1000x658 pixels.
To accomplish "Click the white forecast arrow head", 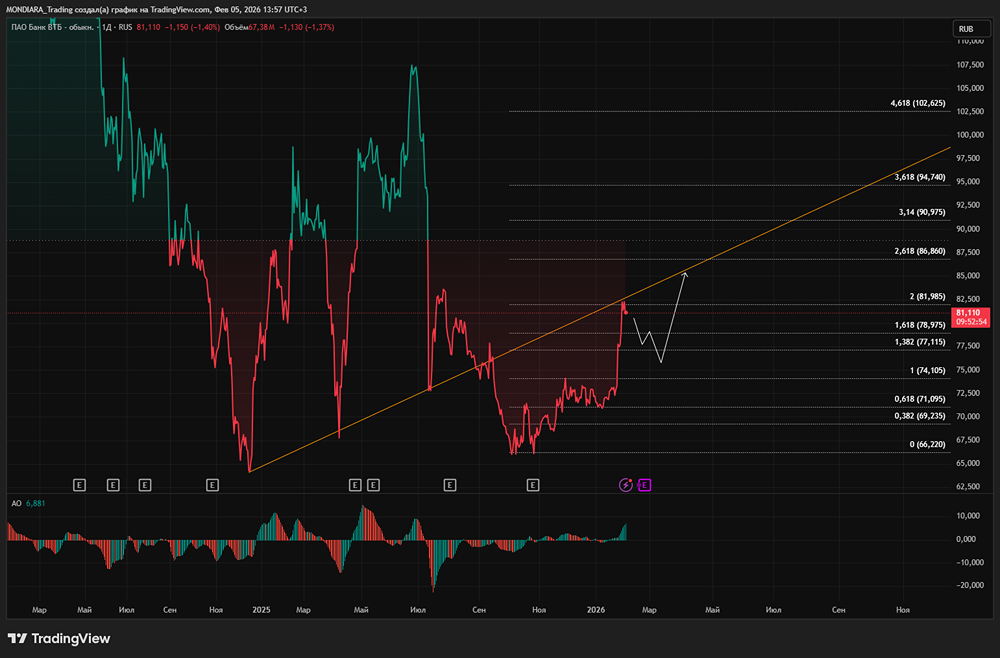I will coord(684,275).
